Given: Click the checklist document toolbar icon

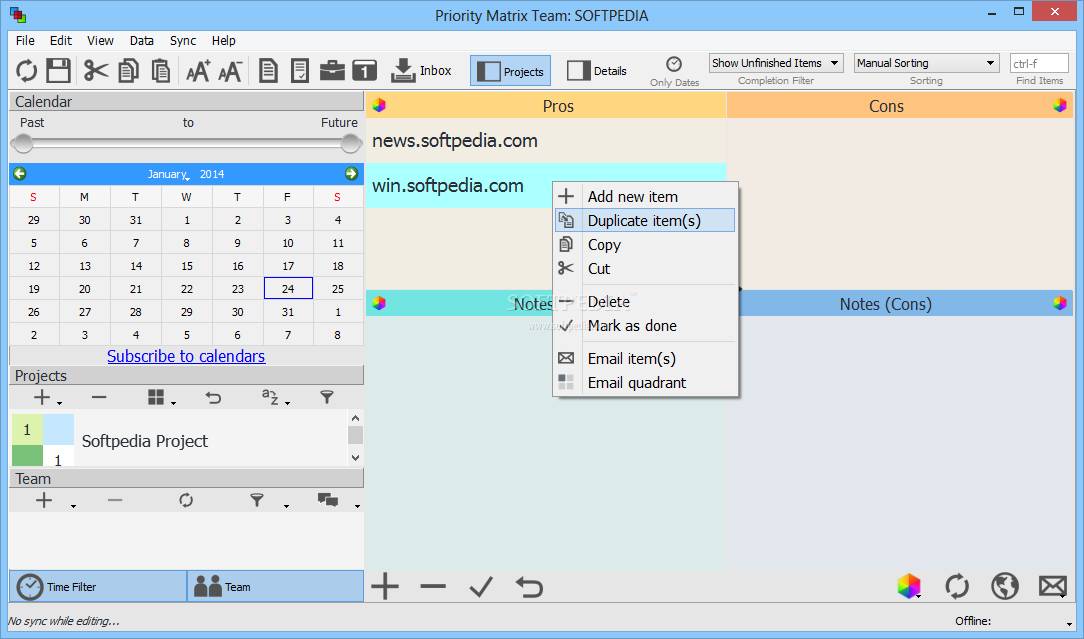Looking at the screenshot, I should click(x=300, y=71).
